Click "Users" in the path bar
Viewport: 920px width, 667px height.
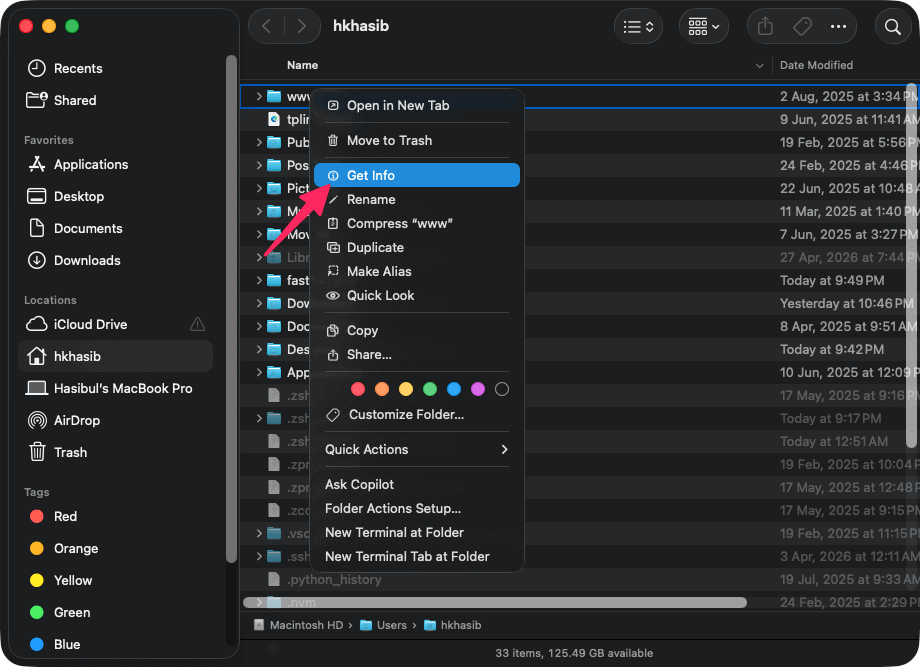(x=391, y=624)
